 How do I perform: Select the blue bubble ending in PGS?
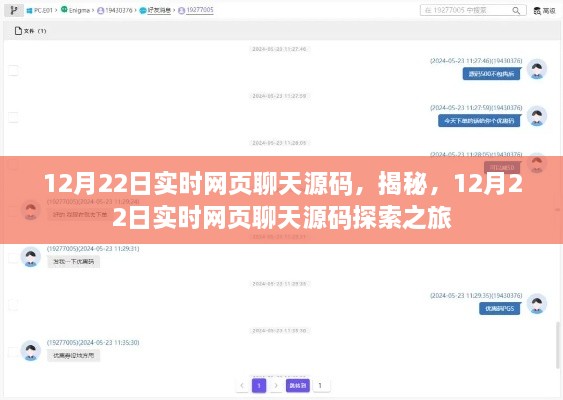click(499, 309)
